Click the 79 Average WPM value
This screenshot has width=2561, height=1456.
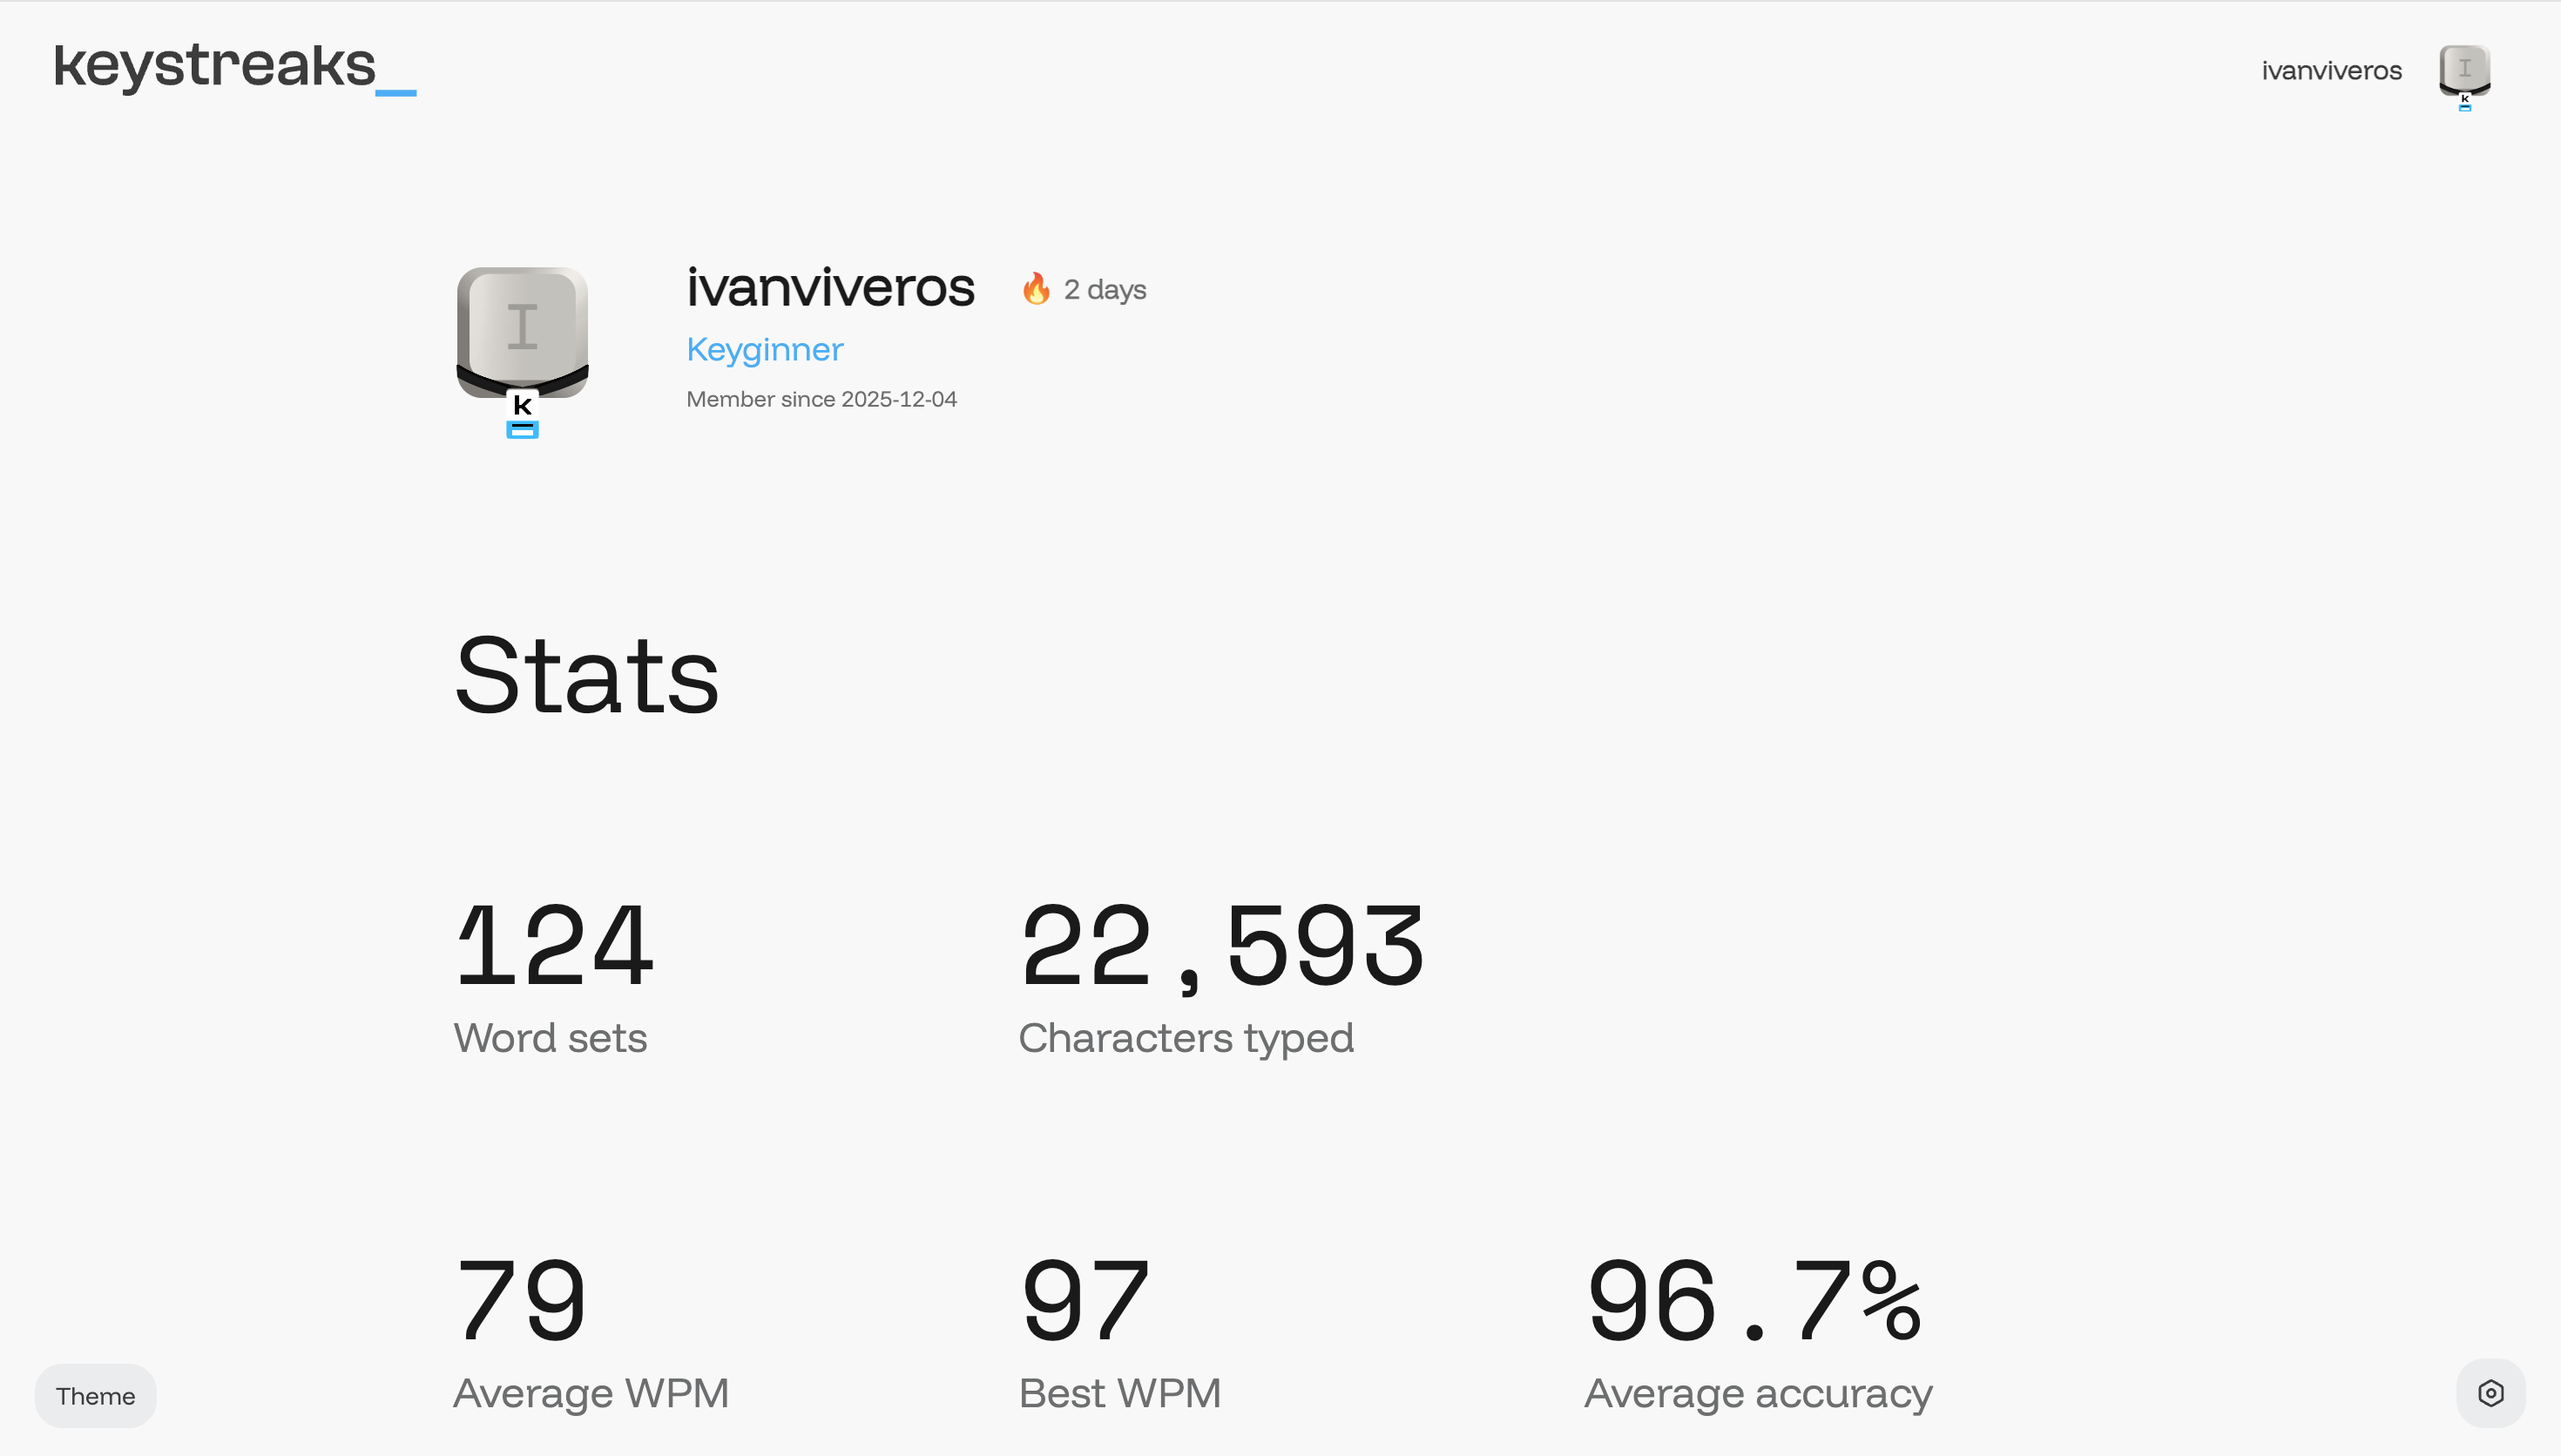(521, 1300)
